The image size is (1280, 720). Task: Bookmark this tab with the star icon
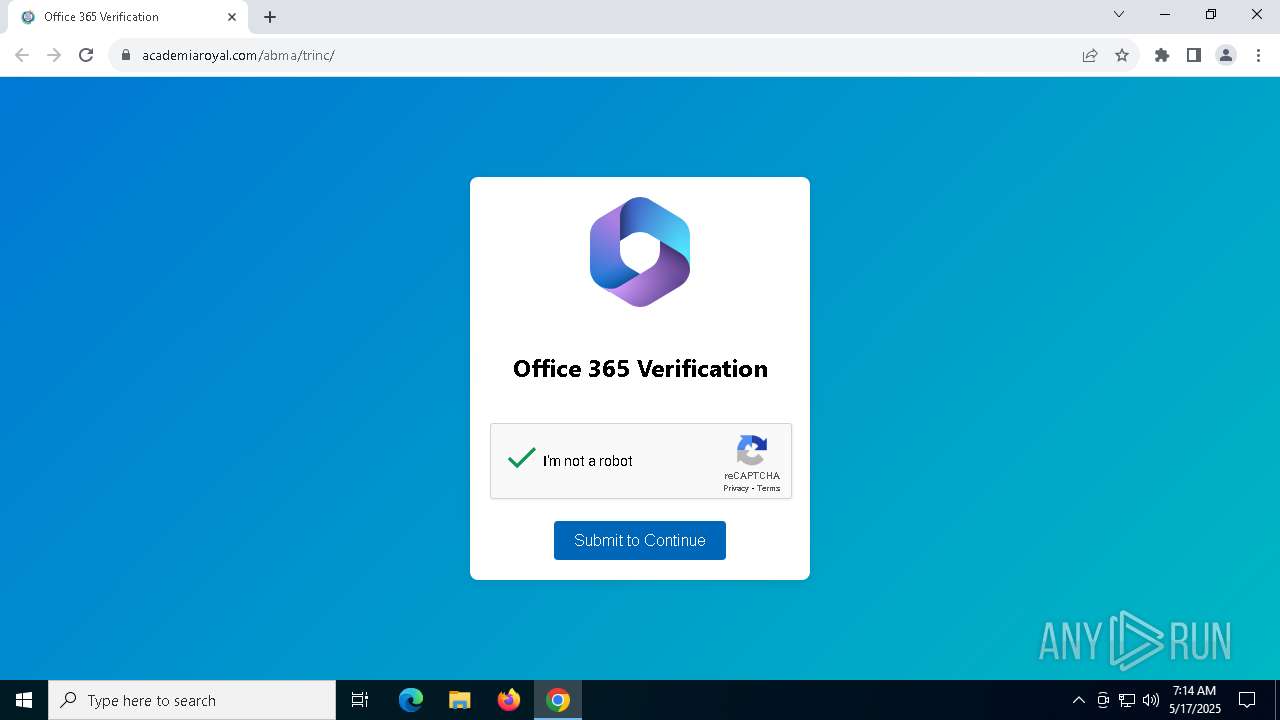coord(1122,55)
